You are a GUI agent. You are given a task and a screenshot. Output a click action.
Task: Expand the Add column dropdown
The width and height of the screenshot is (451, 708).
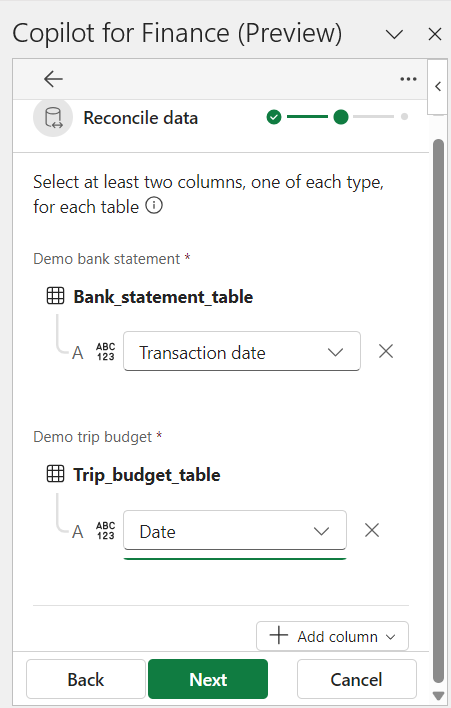click(332, 636)
